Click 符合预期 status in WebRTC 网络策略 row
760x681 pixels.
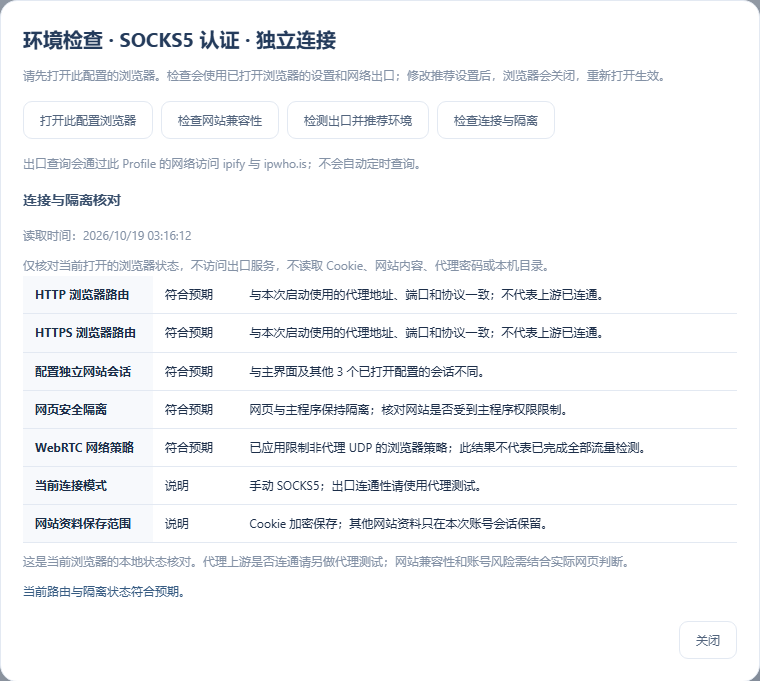point(189,447)
